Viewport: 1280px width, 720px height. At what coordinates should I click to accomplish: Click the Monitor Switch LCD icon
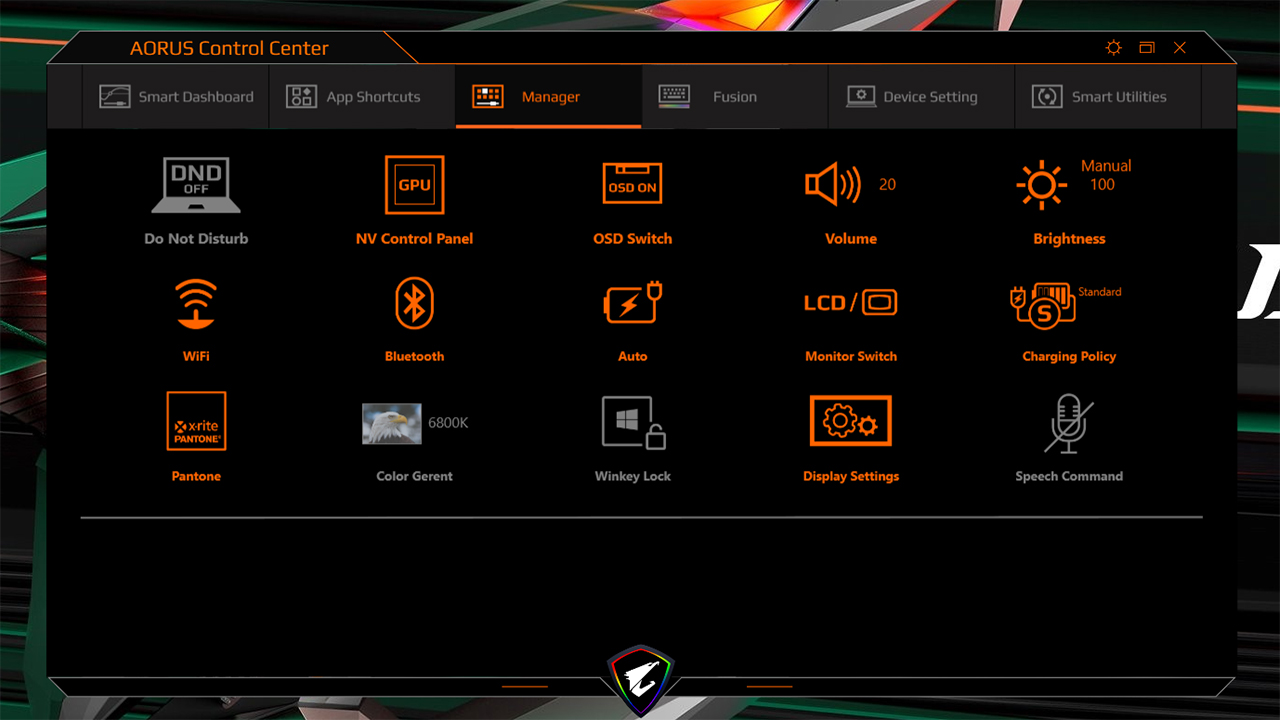click(x=851, y=302)
